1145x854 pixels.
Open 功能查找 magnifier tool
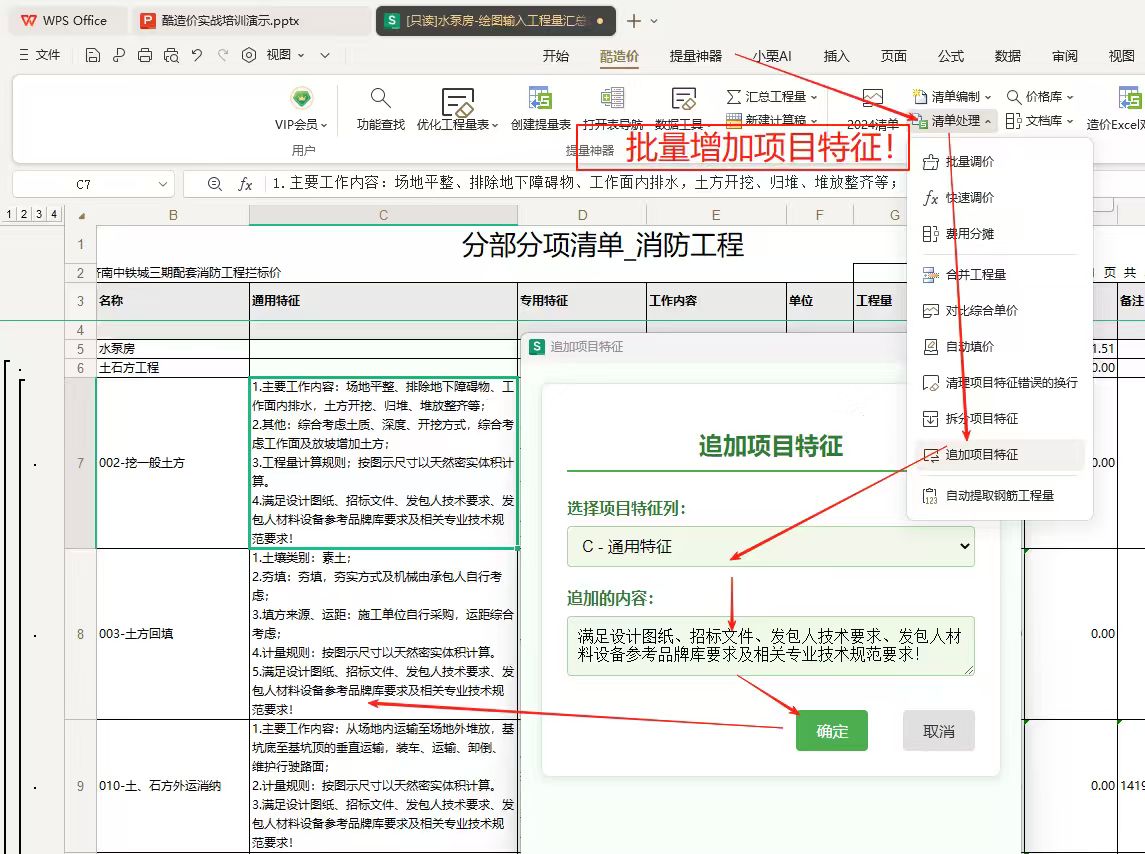tap(380, 99)
